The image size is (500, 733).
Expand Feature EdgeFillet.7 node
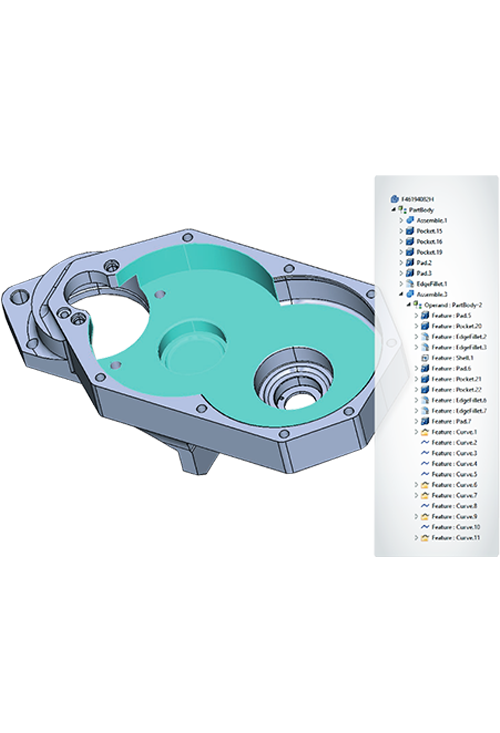click(416, 410)
